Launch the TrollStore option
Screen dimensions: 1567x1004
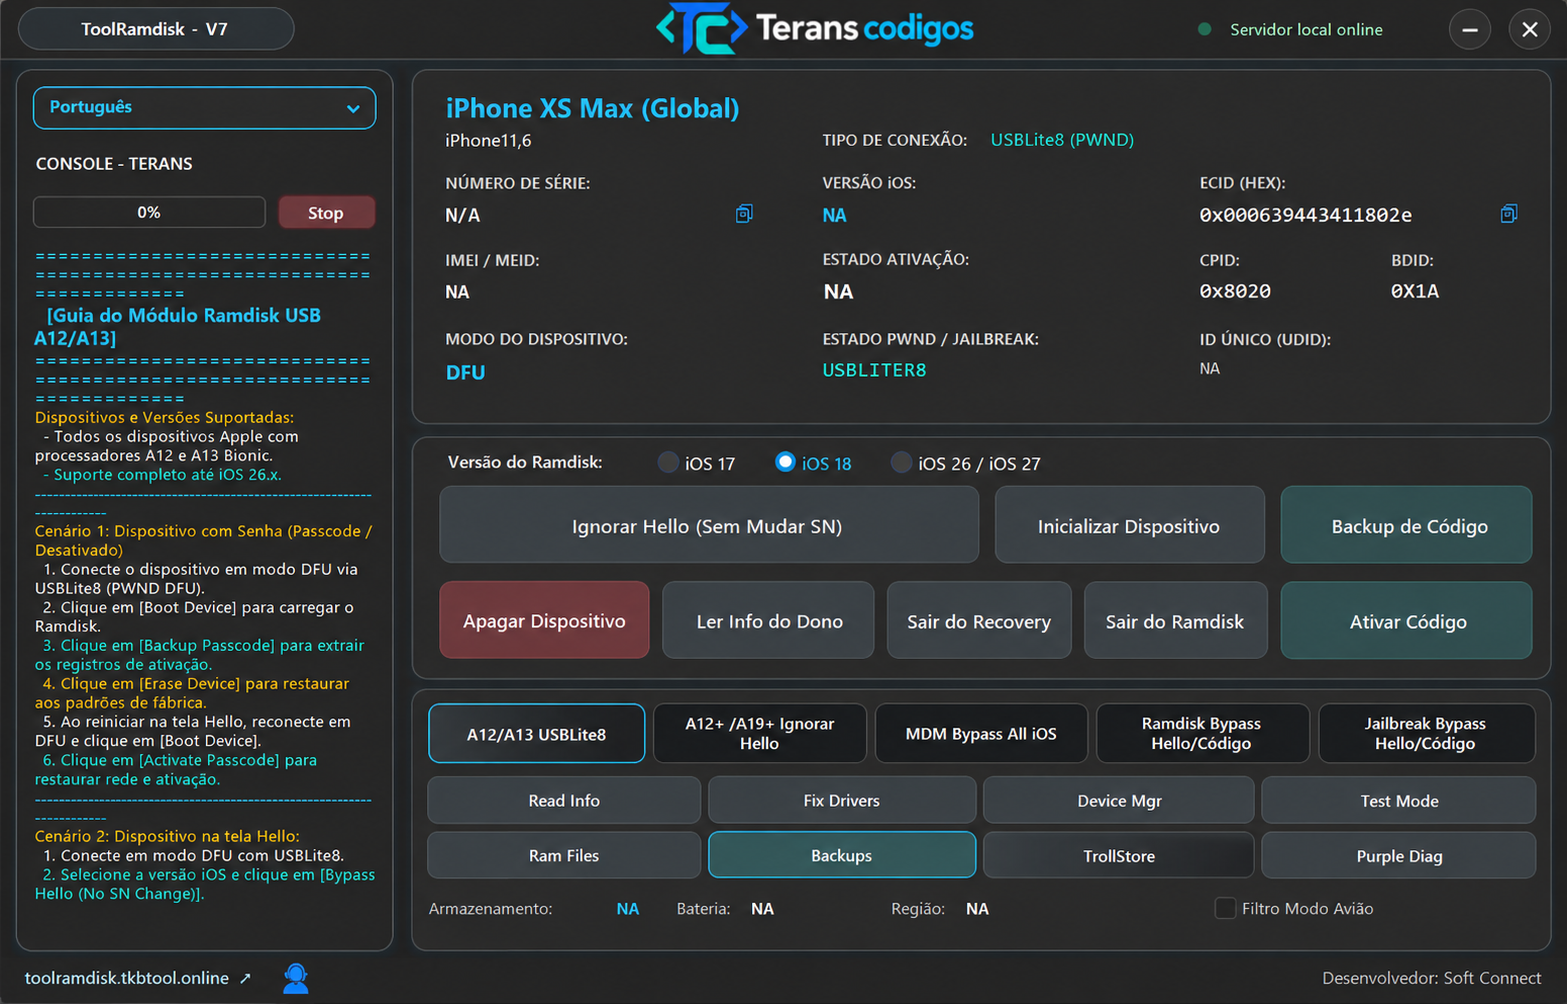pos(1119,855)
